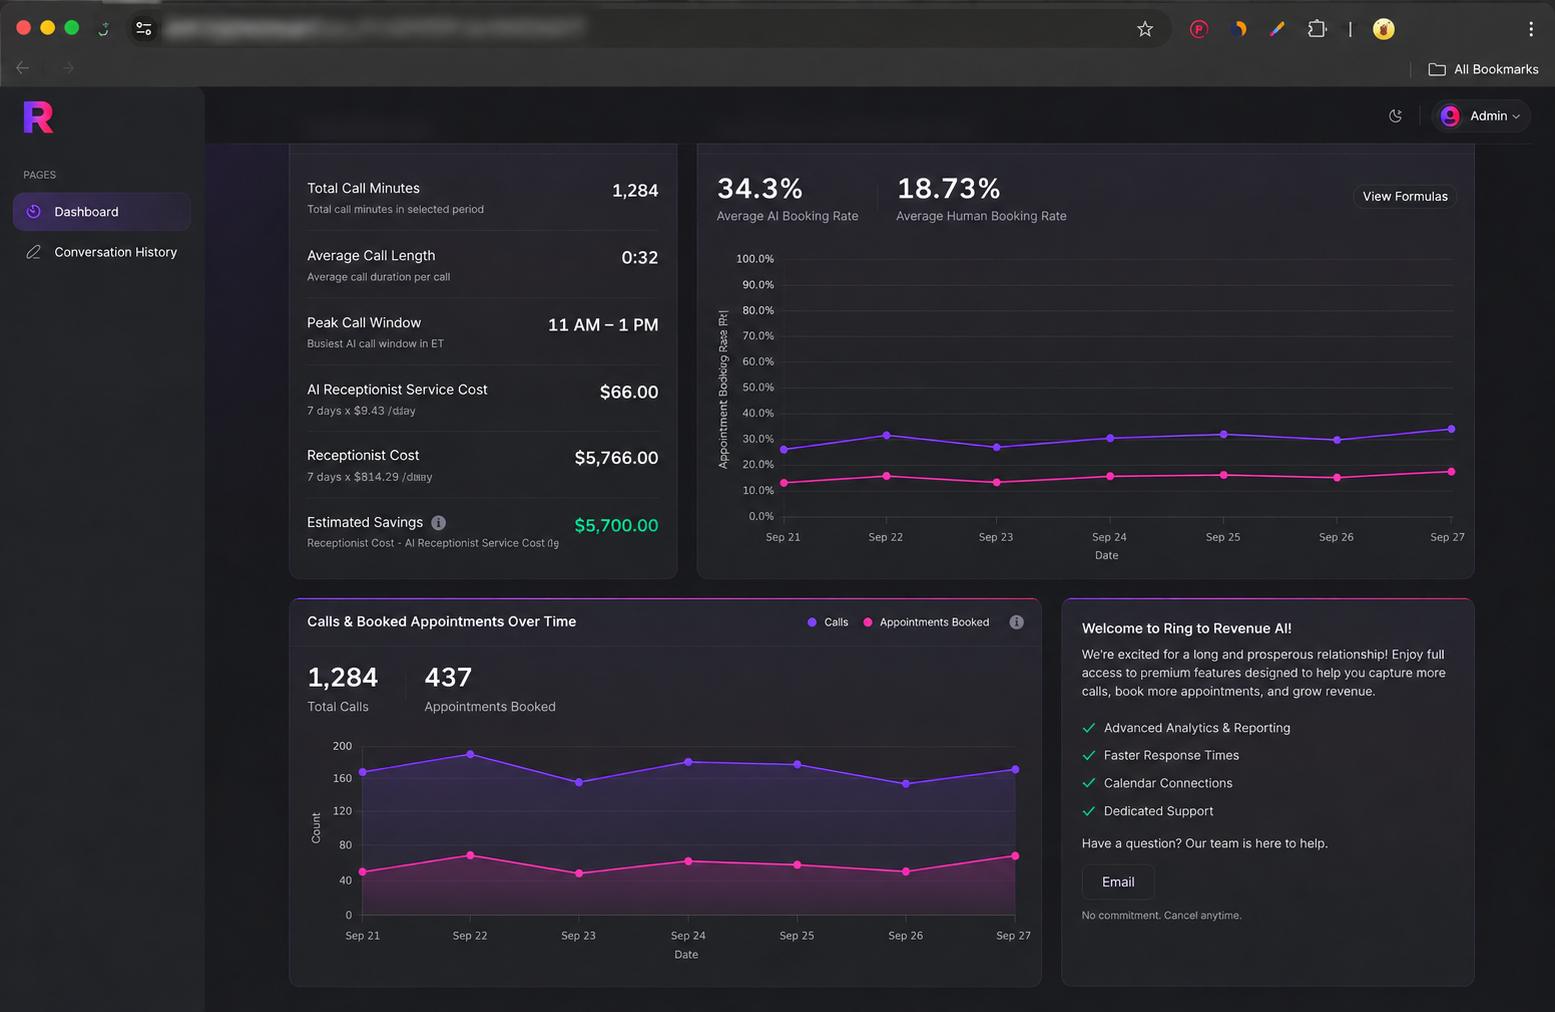The height and width of the screenshot is (1012, 1555).
Task: Open browser site settings icon in address bar
Action: (x=144, y=29)
